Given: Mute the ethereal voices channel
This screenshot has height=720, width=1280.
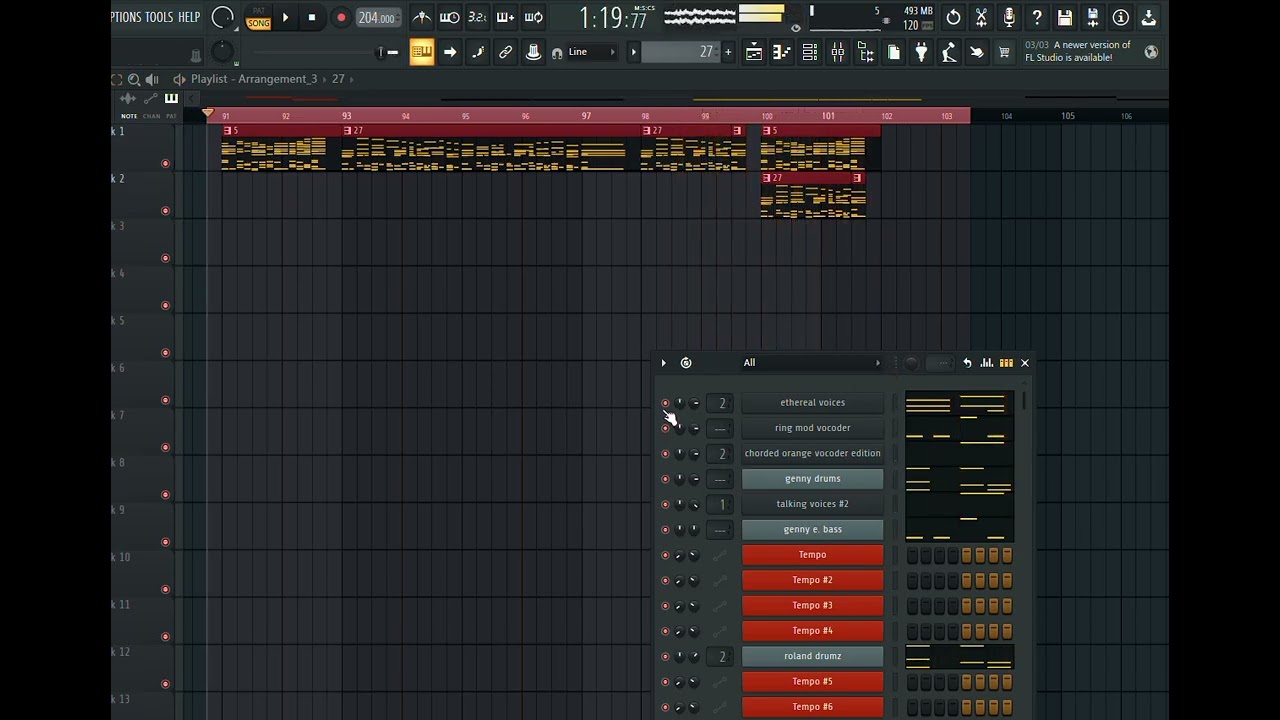Looking at the screenshot, I should pyautogui.click(x=665, y=403).
